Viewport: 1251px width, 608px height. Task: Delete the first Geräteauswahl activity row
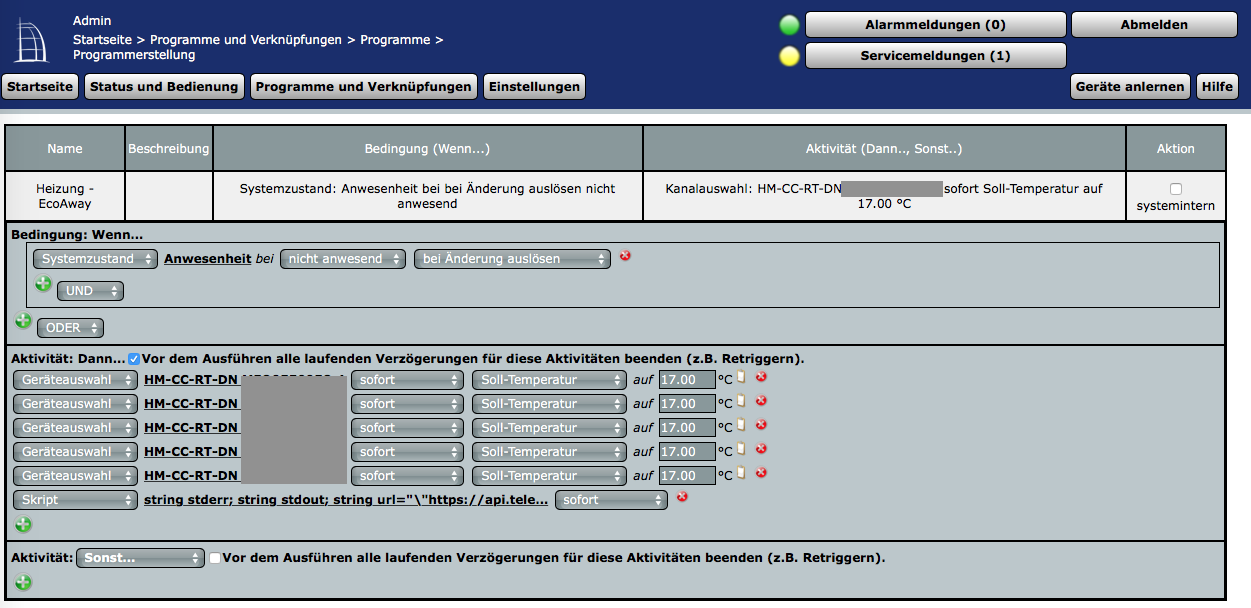coord(761,376)
